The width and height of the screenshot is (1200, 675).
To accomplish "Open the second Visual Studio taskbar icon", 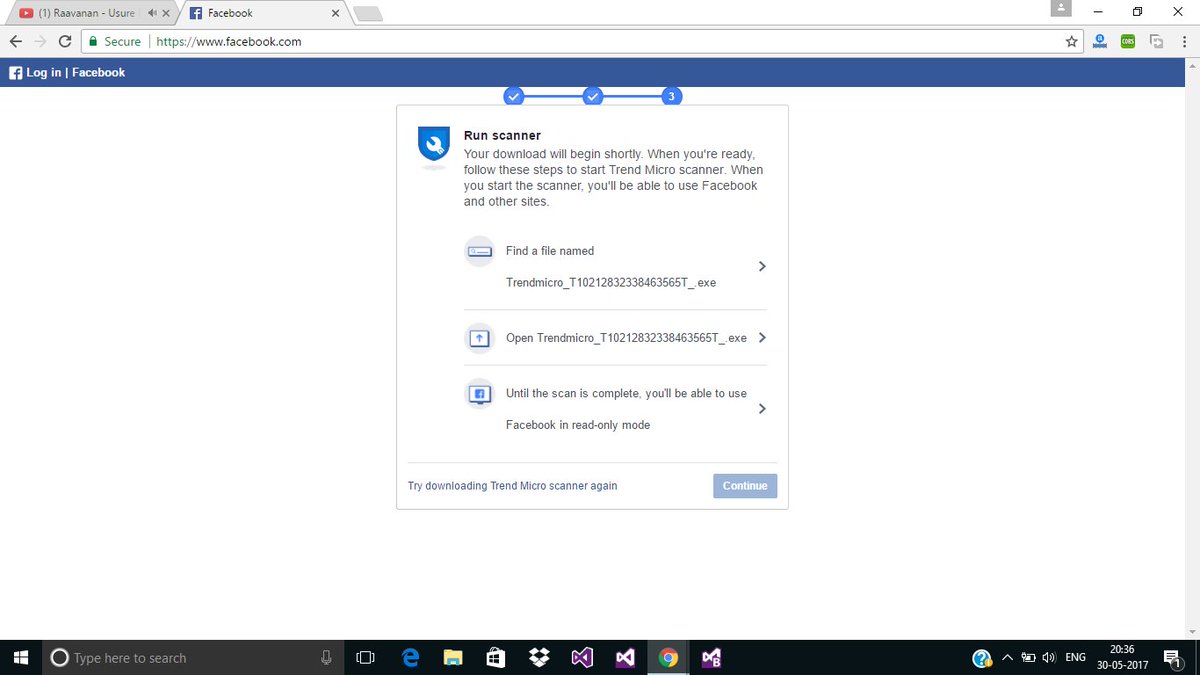I will (625, 658).
